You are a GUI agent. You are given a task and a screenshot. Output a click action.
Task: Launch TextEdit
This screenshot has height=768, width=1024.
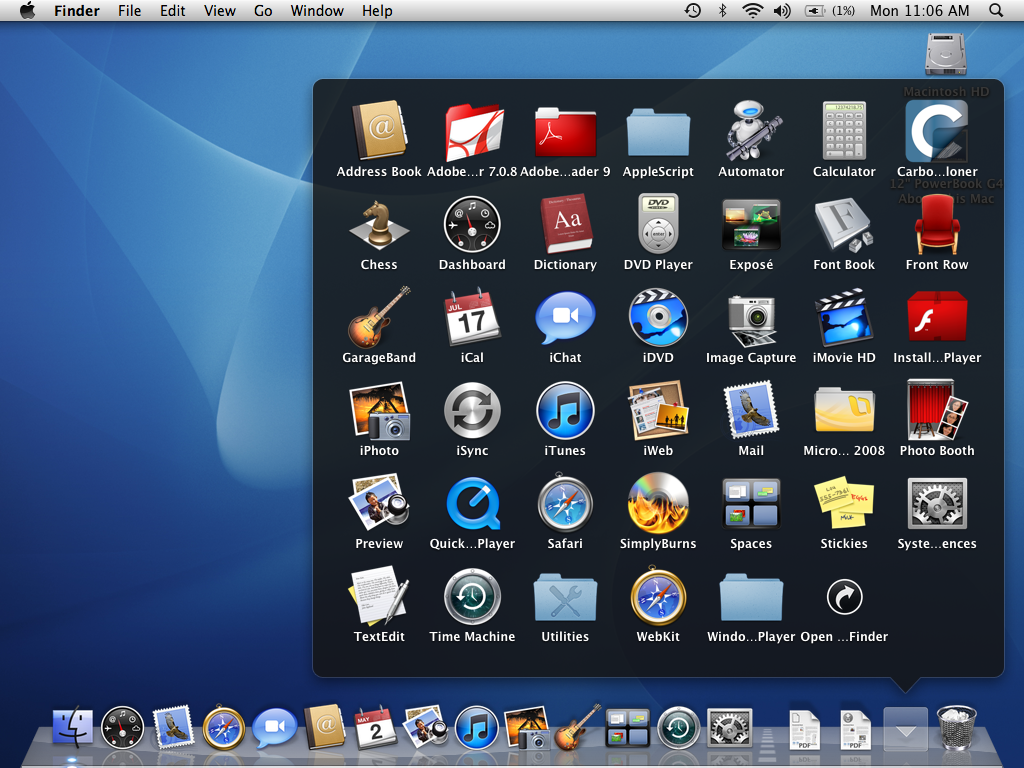click(x=379, y=596)
